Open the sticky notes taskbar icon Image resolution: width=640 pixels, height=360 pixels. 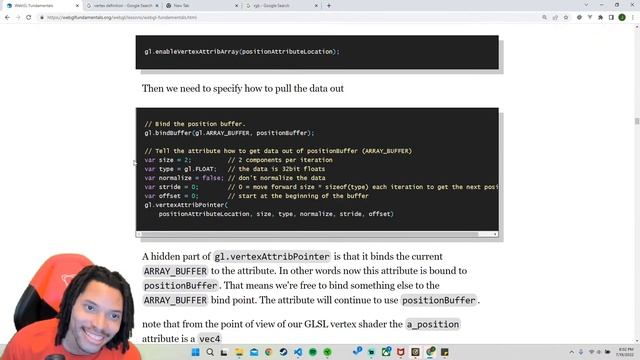pyautogui.click(x=444, y=352)
